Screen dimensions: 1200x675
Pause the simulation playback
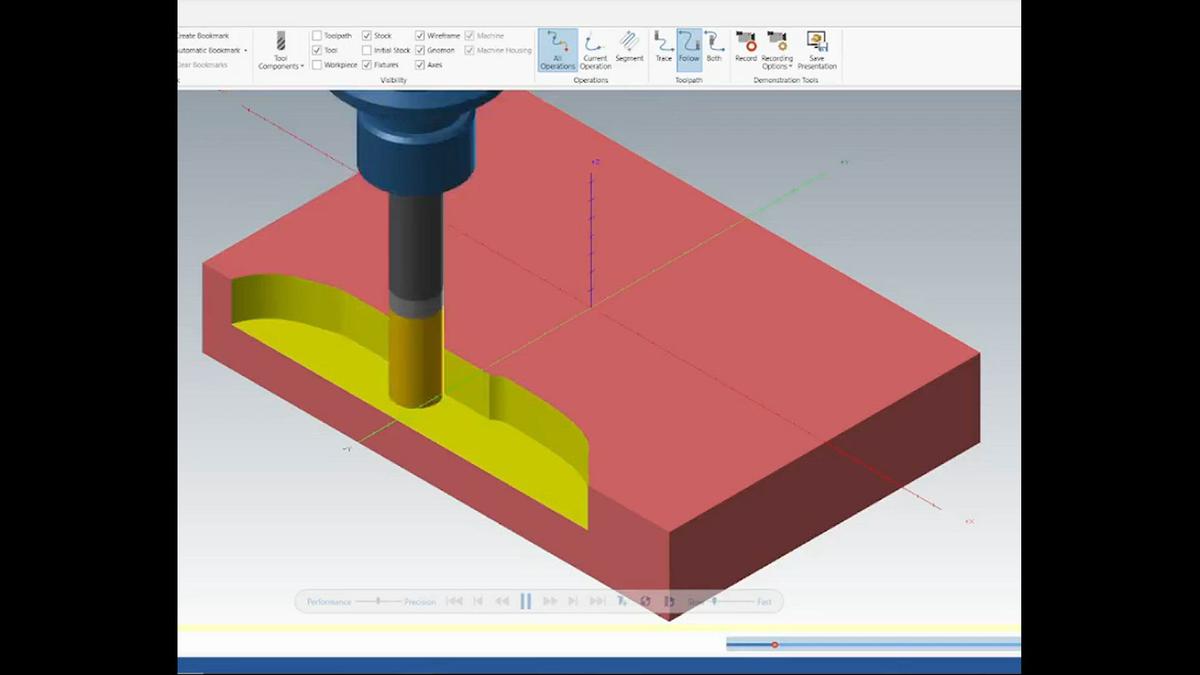point(525,601)
